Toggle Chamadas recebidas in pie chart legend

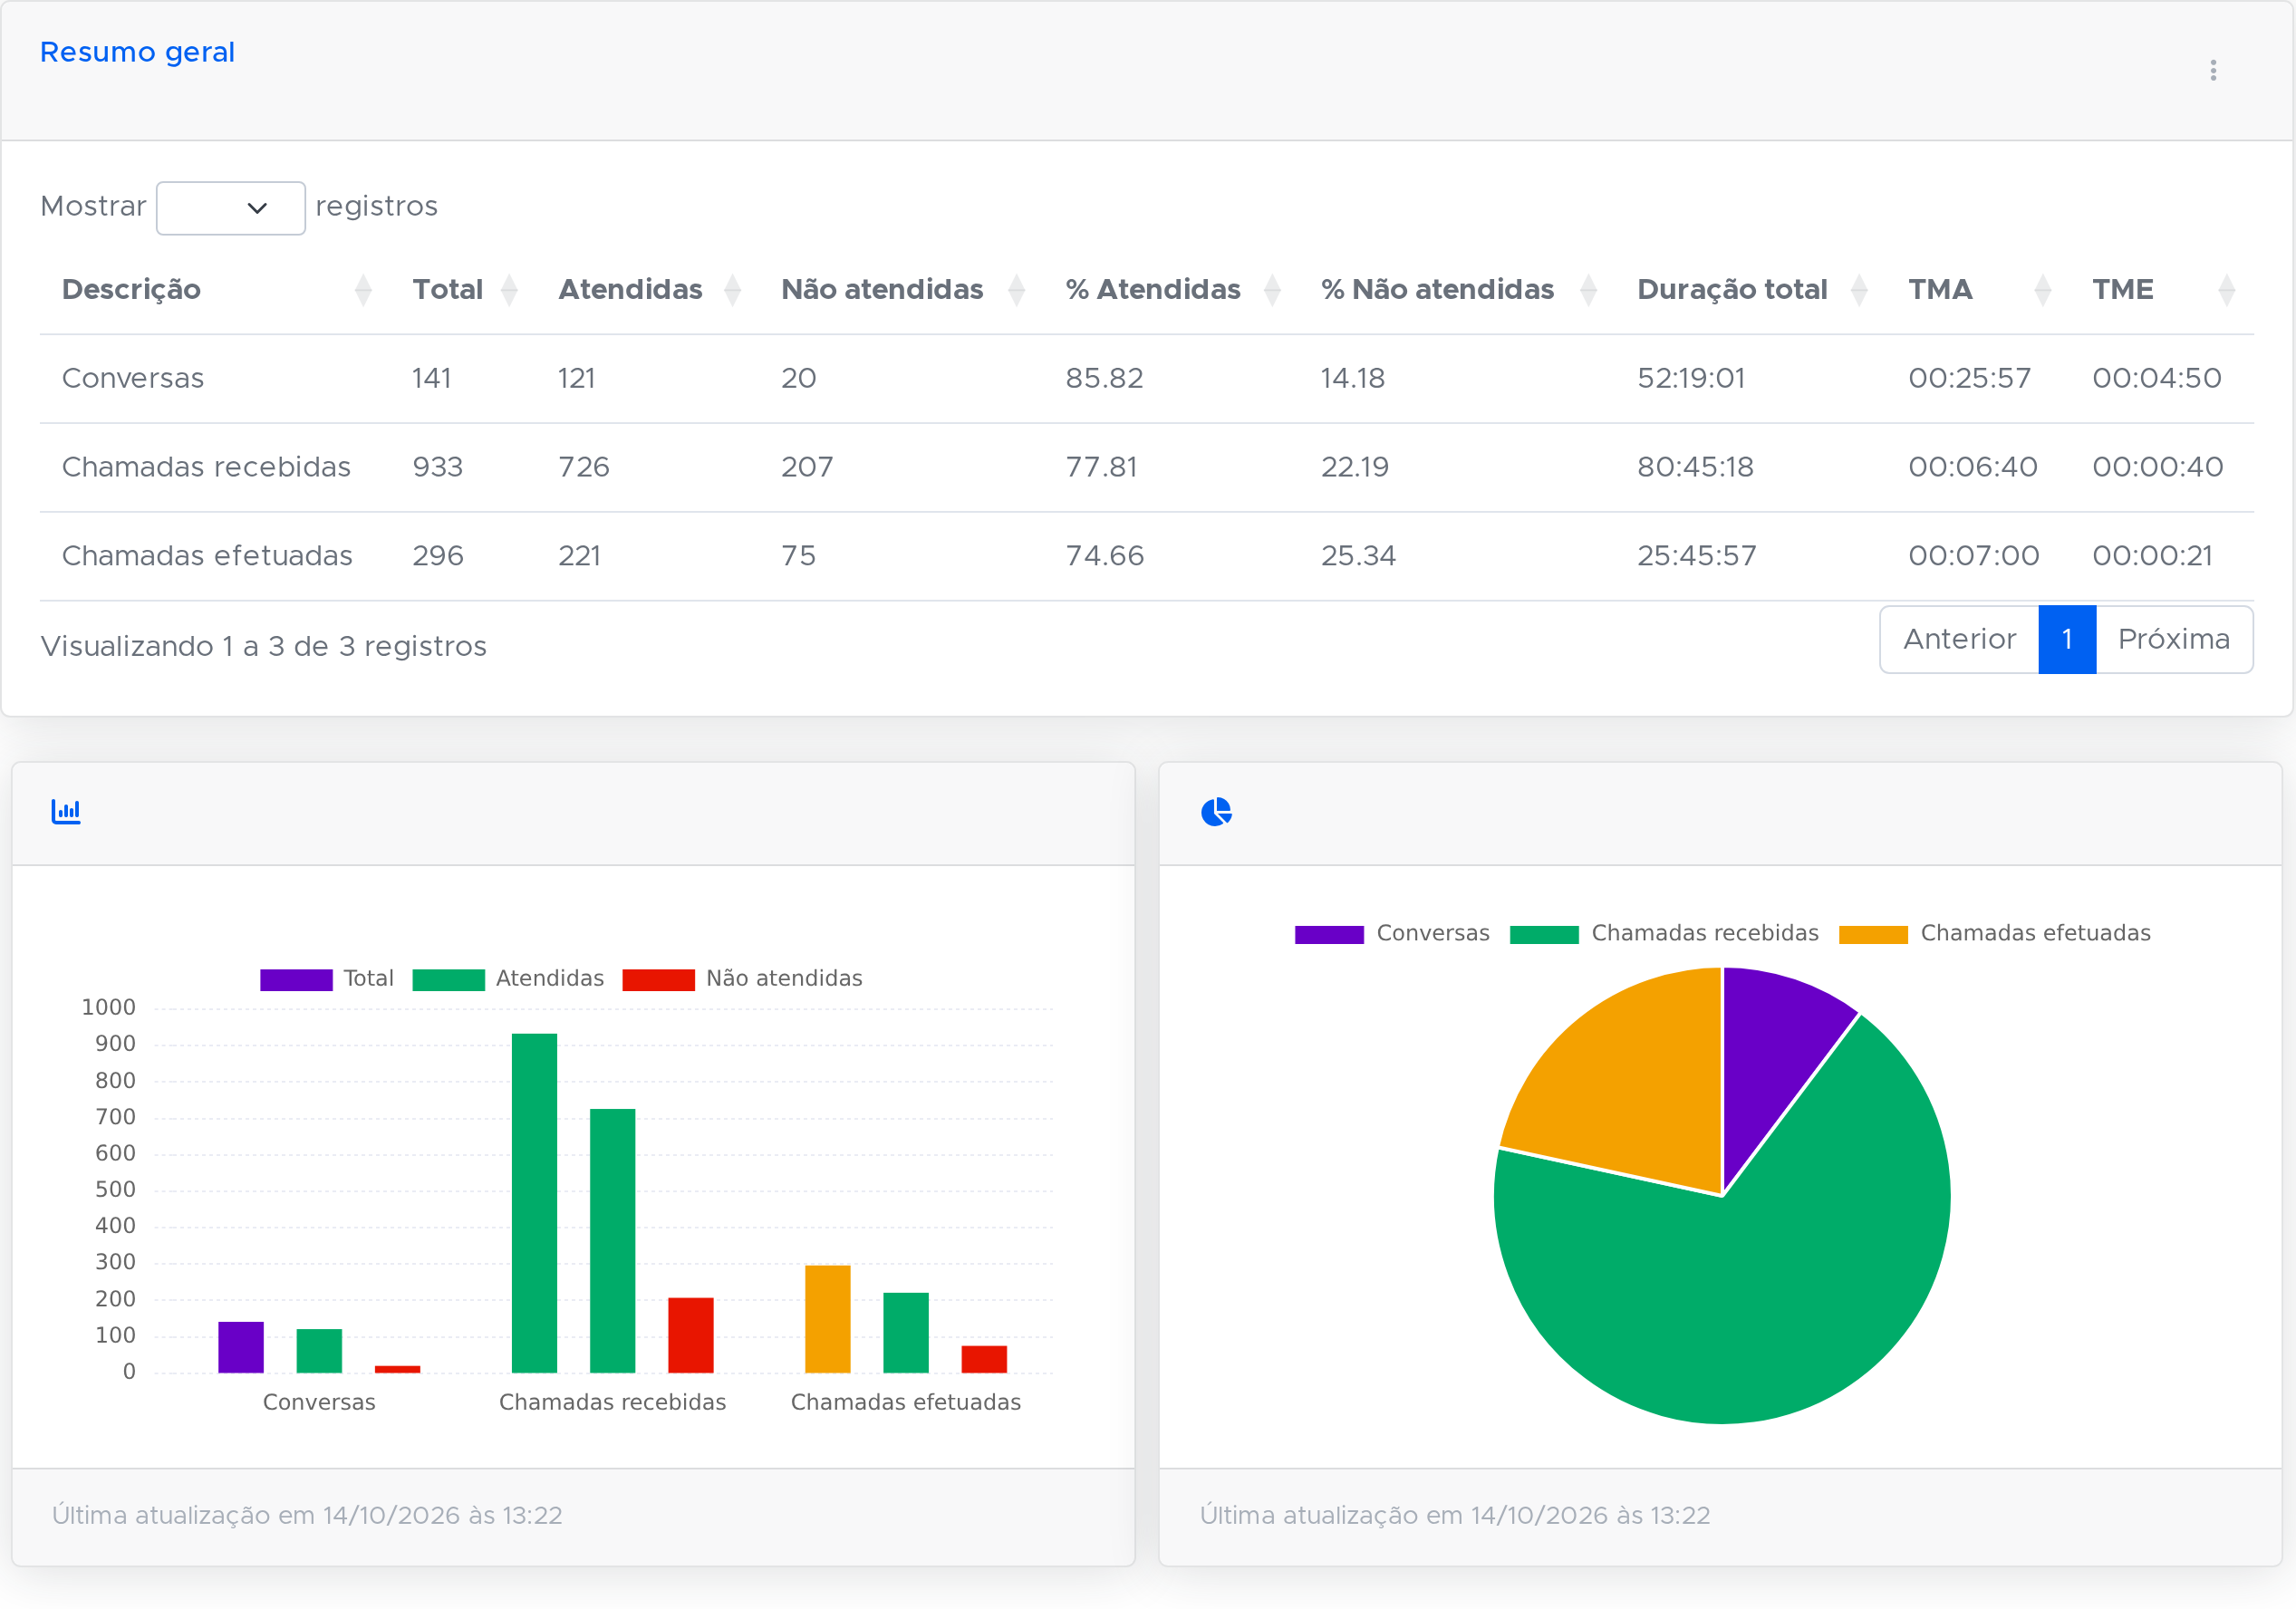tap(1664, 934)
